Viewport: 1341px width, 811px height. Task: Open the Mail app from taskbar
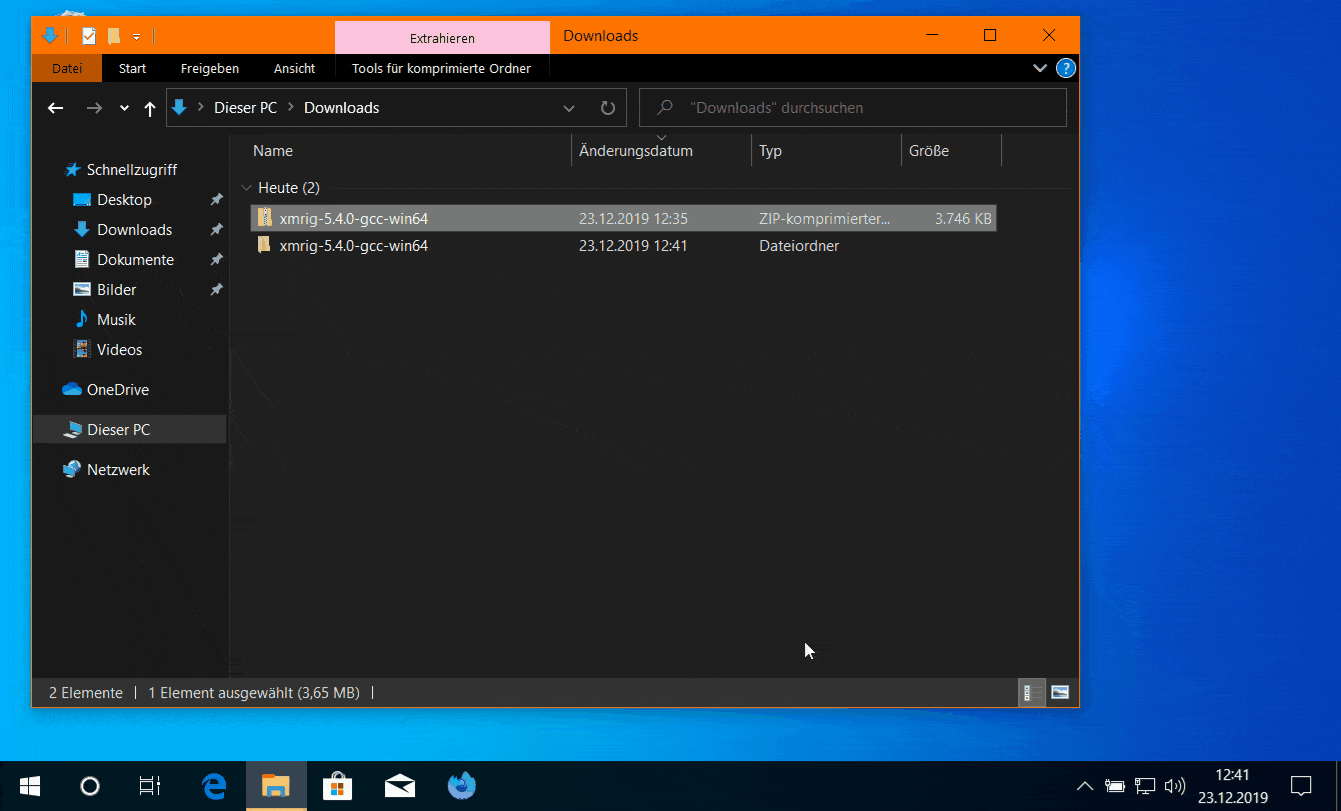399,786
